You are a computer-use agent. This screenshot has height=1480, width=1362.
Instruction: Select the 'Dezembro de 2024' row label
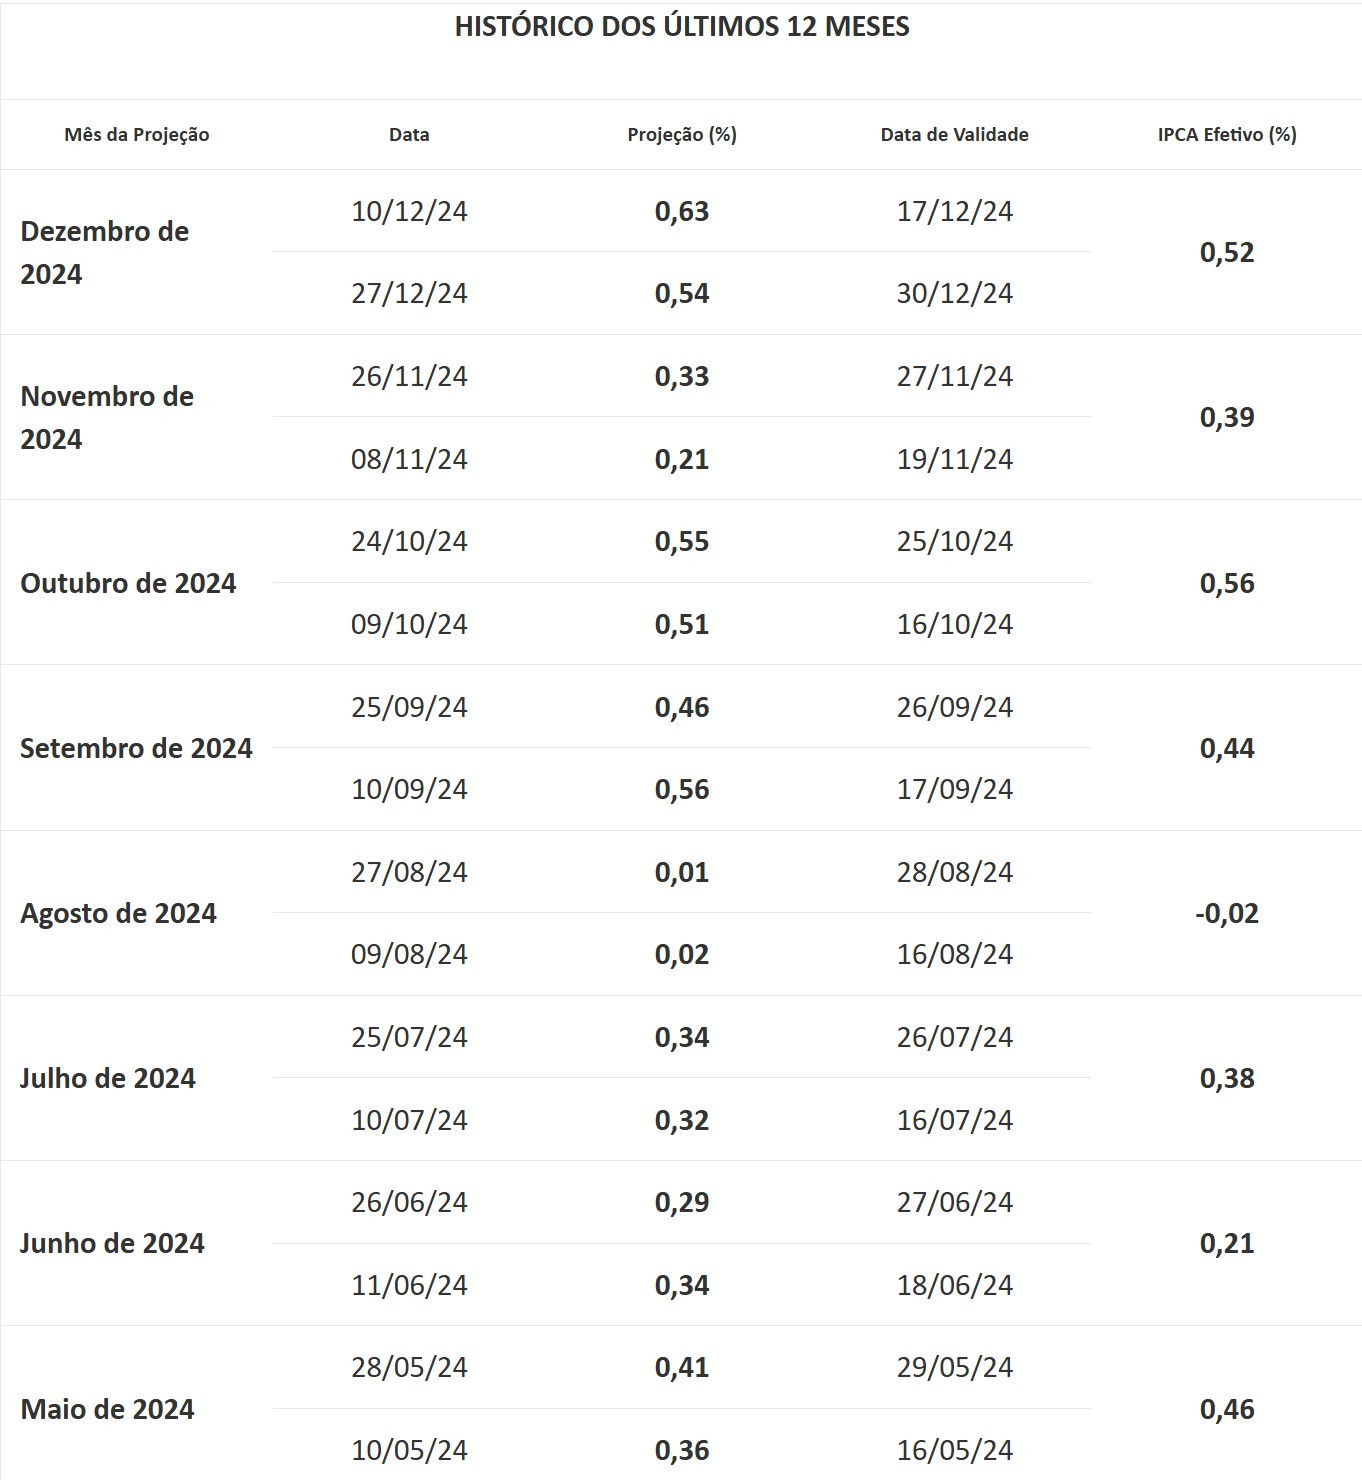(105, 252)
